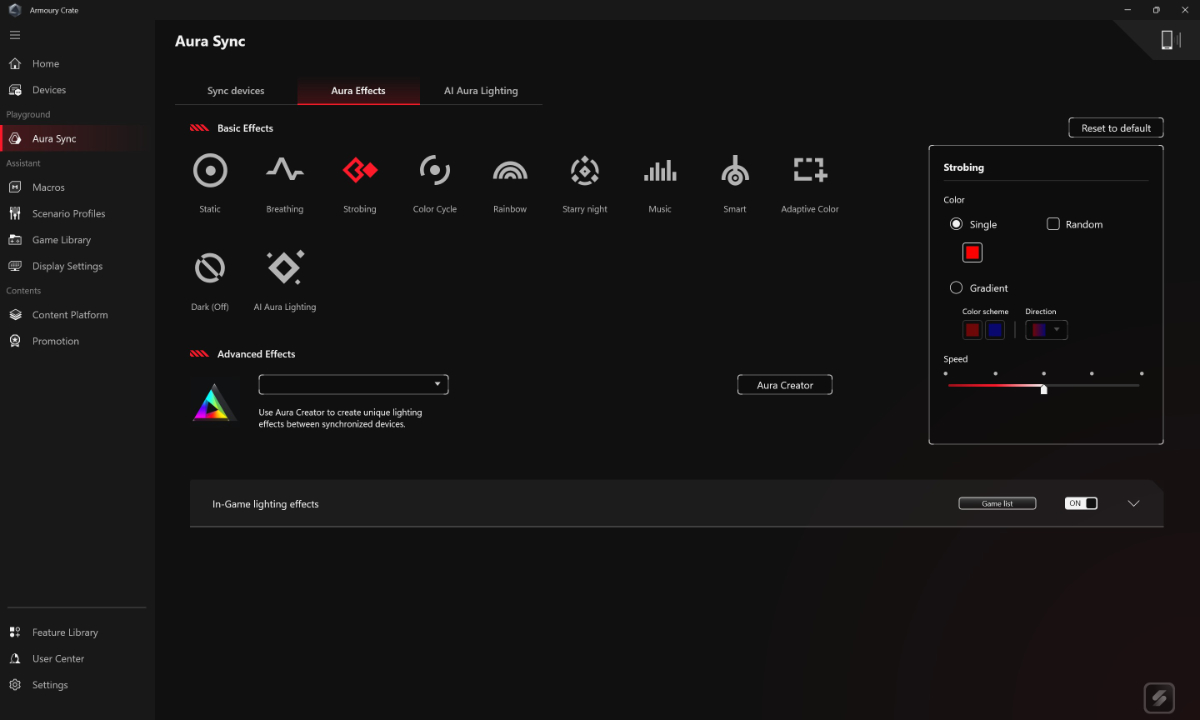This screenshot has height=720, width=1200.
Task: Click the blue gradient scheme swatch
Action: tap(995, 330)
